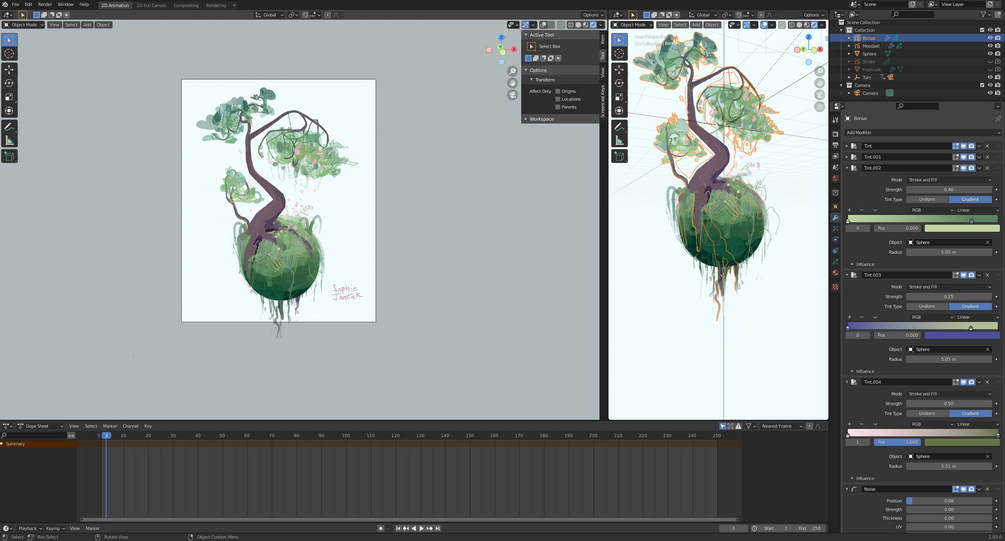The image size is (1005, 541).
Task: Collapse the Tint.002 modifier panel
Action: (x=847, y=168)
